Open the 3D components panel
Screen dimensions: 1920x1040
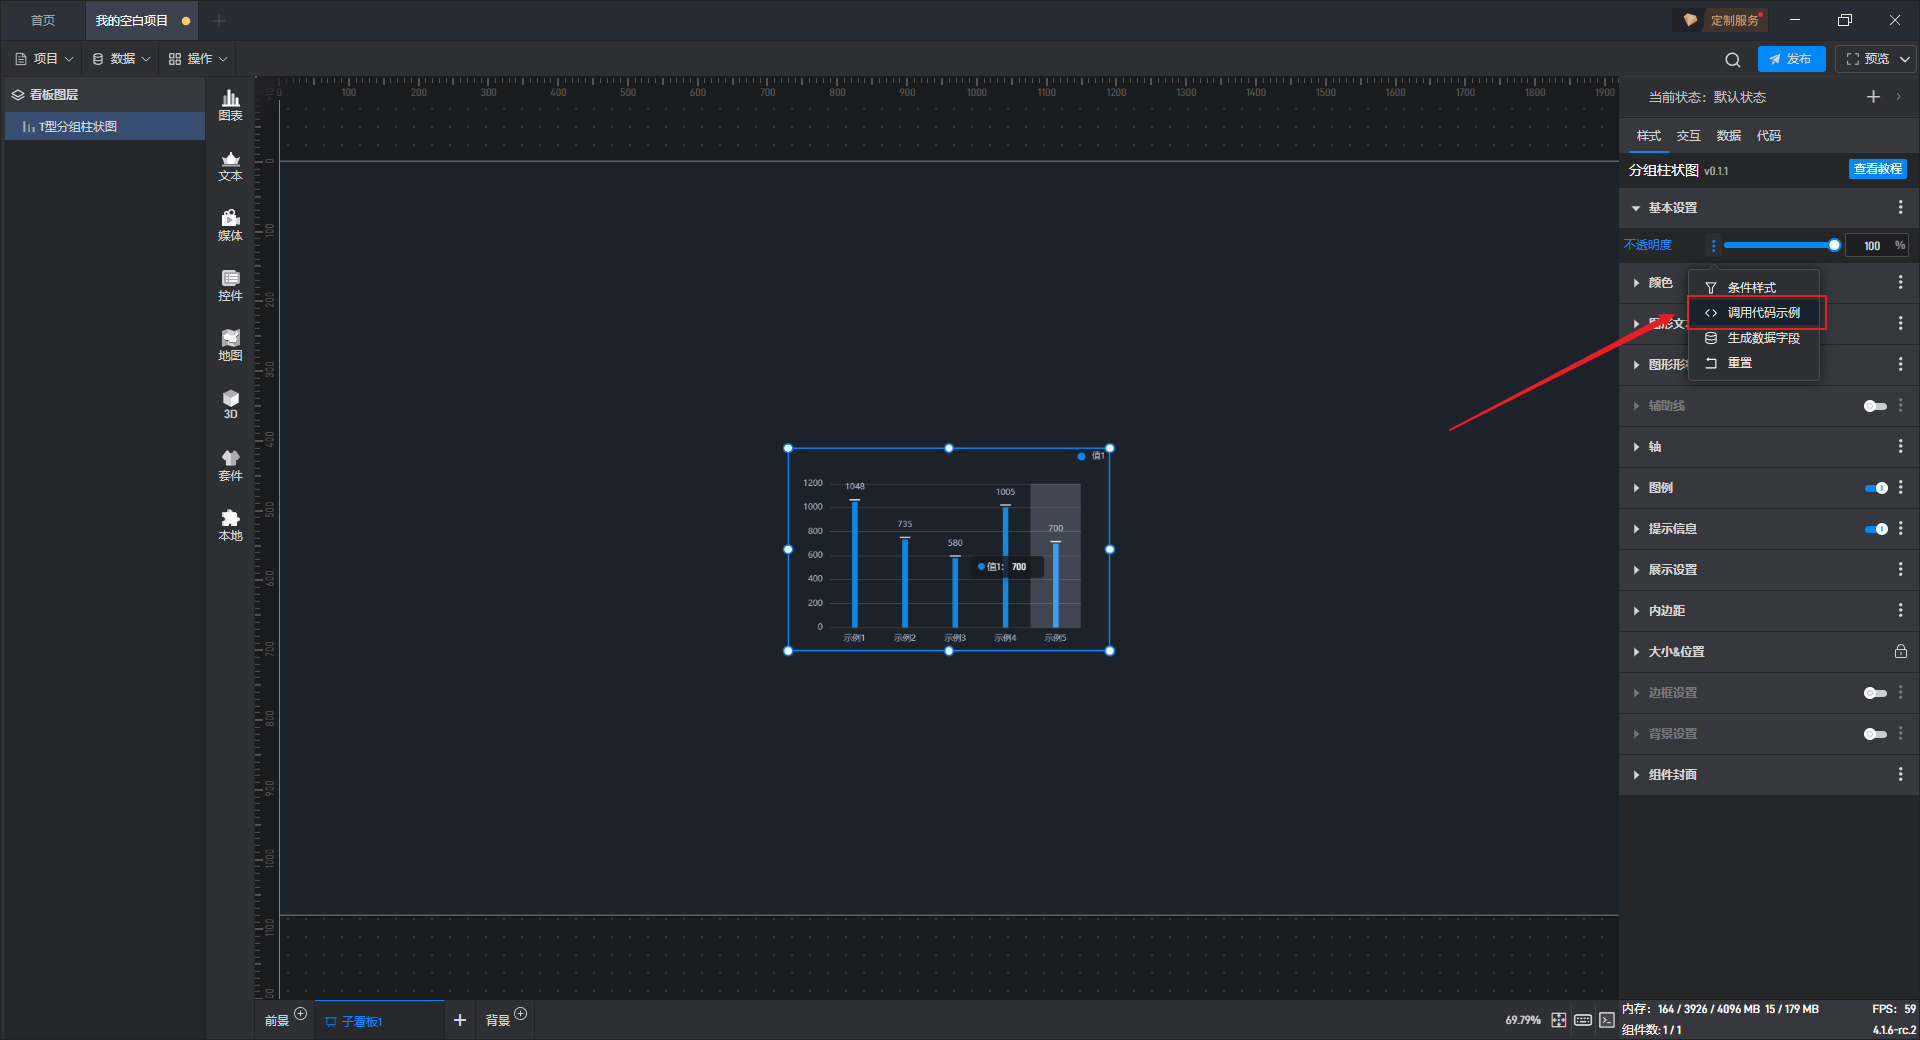tap(230, 404)
